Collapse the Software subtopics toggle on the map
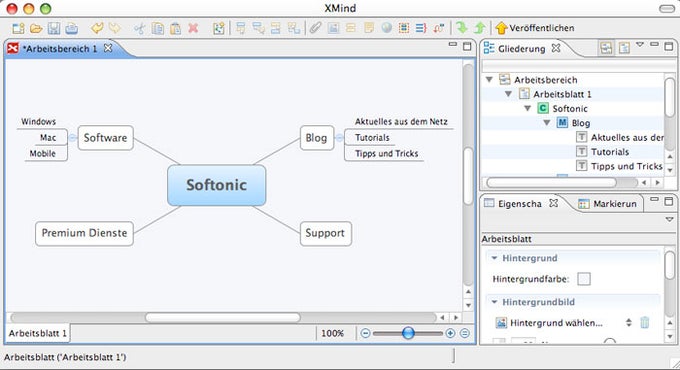680x370 pixels. pos(72,138)
